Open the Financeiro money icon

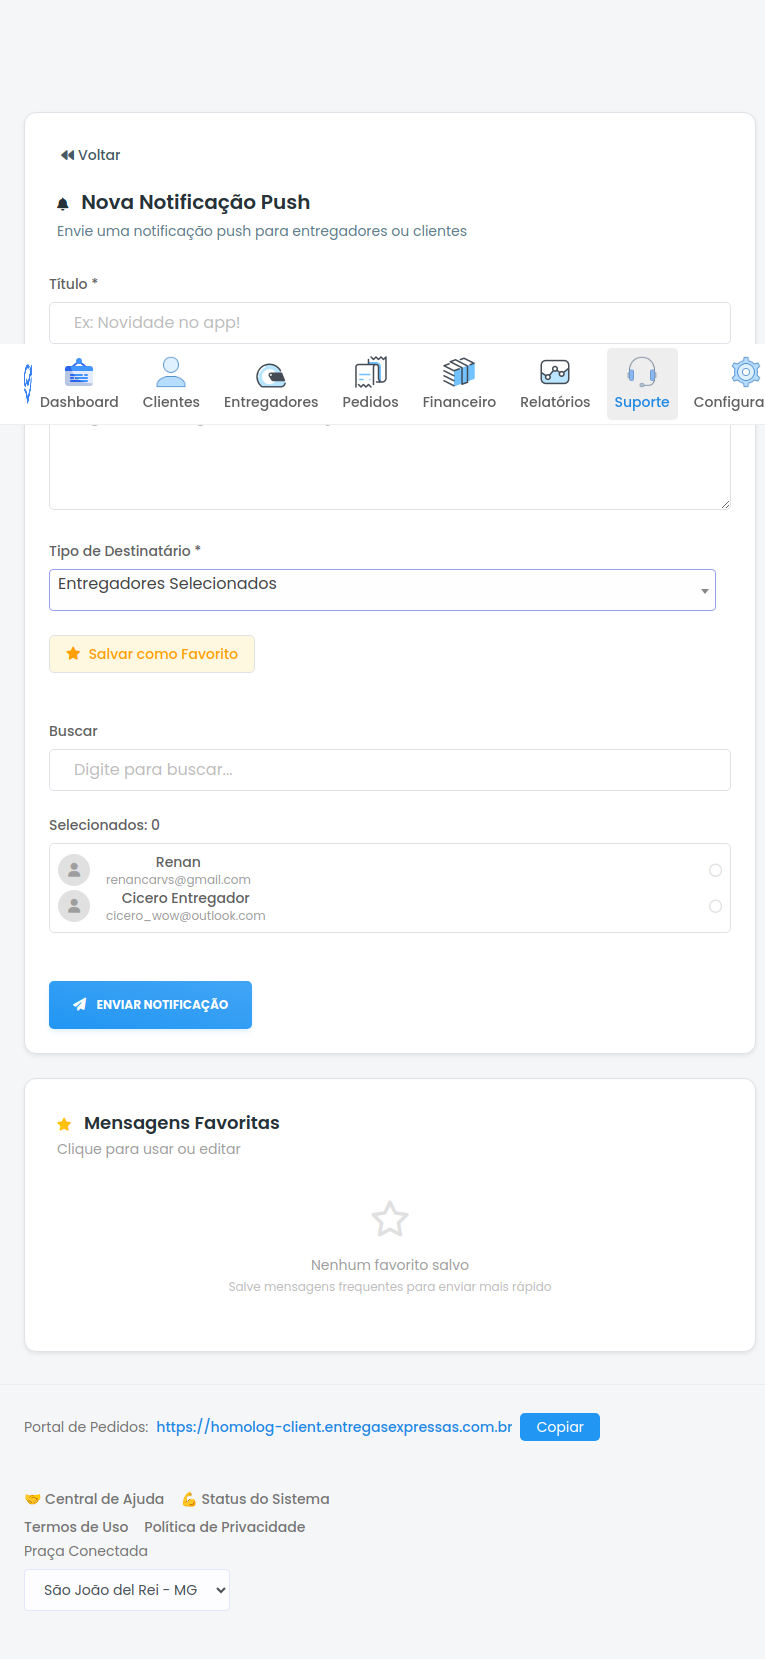click(x=459, y=373)
